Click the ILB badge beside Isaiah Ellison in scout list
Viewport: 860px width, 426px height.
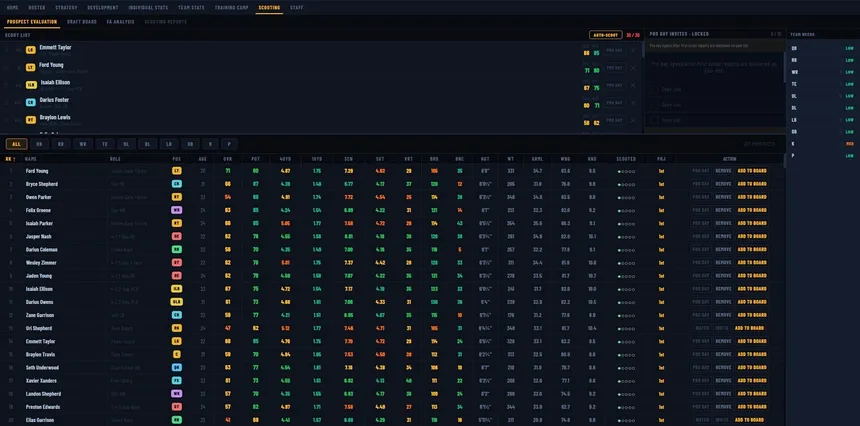point(31,85)
